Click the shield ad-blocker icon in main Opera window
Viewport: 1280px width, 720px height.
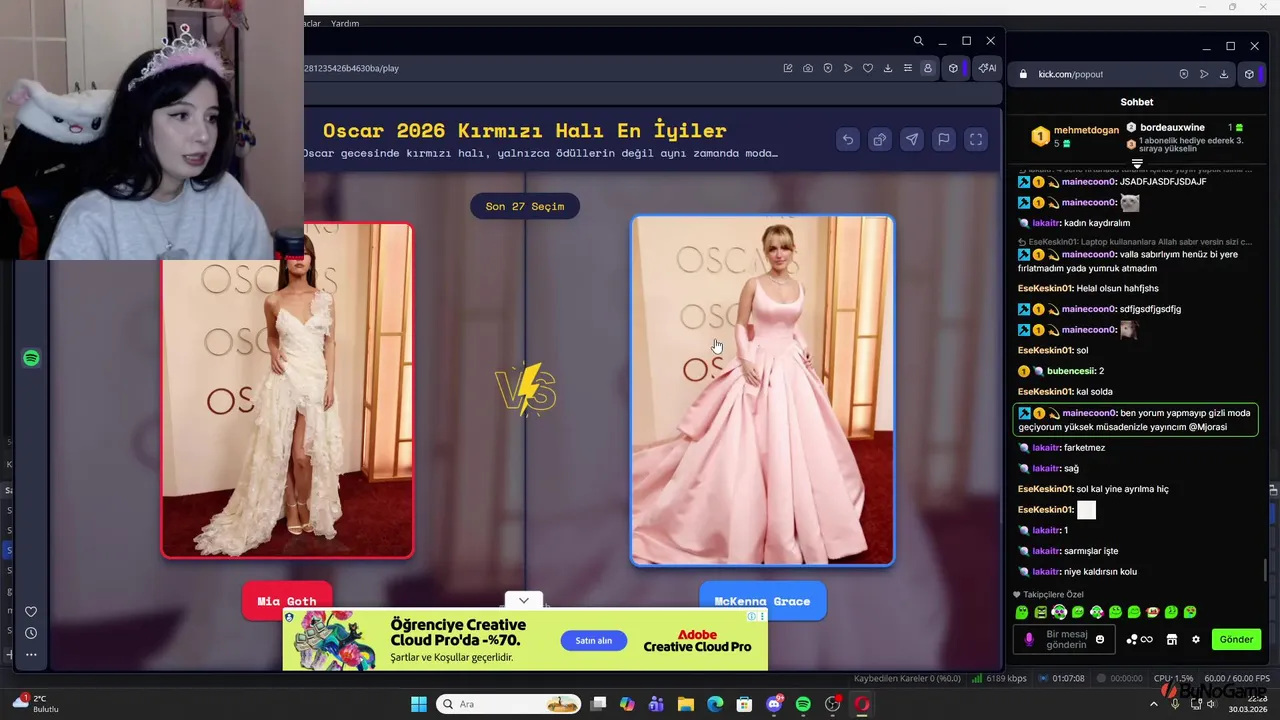point(828,68)
